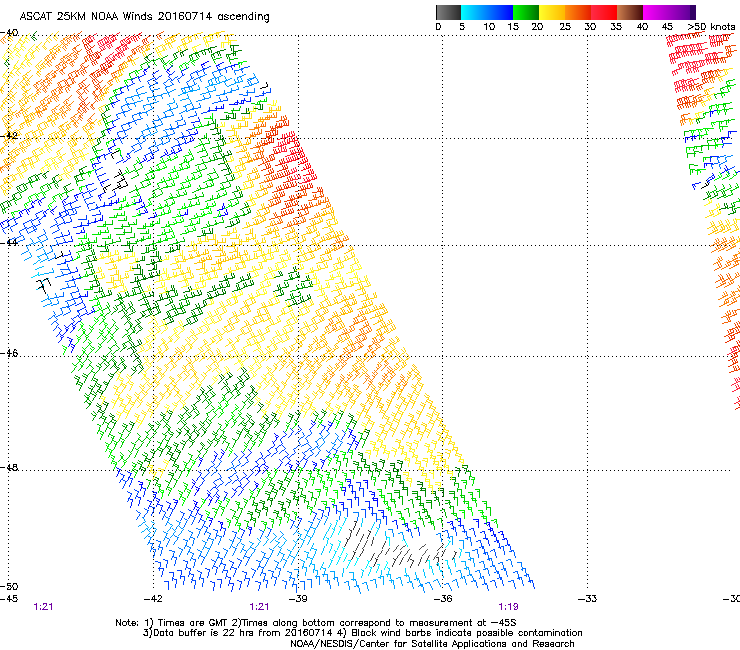Click the brown 35-40 knots legend swatch

point(630,12)
